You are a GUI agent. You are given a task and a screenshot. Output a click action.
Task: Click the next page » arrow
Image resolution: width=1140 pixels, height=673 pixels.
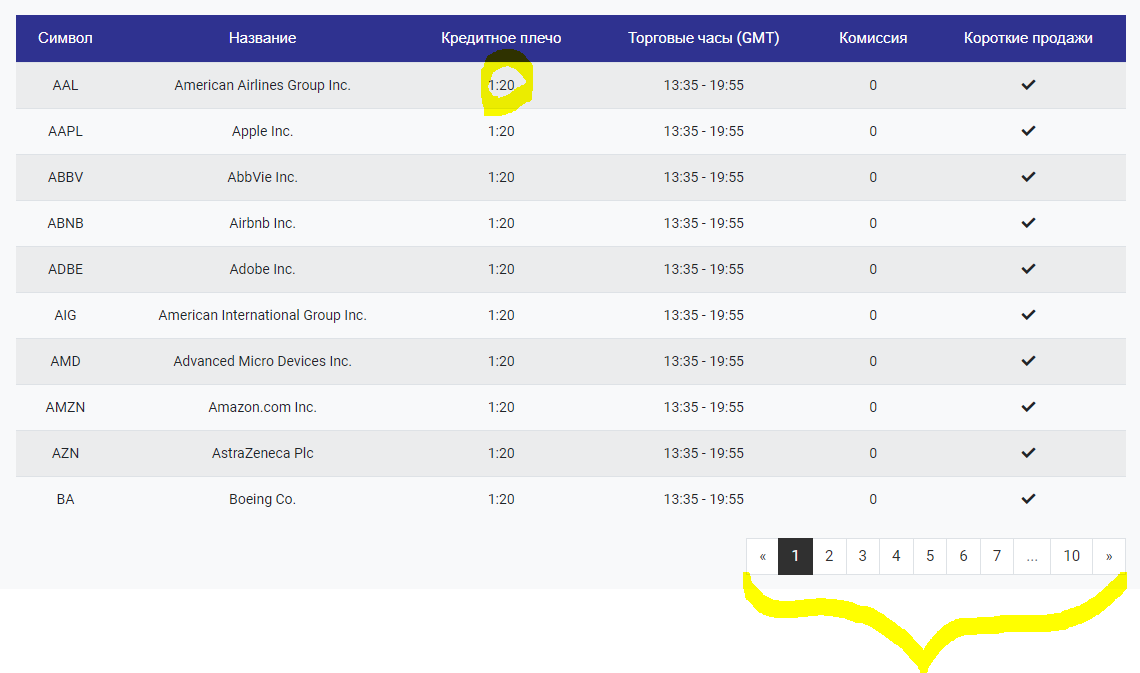tap(1109, 556)
